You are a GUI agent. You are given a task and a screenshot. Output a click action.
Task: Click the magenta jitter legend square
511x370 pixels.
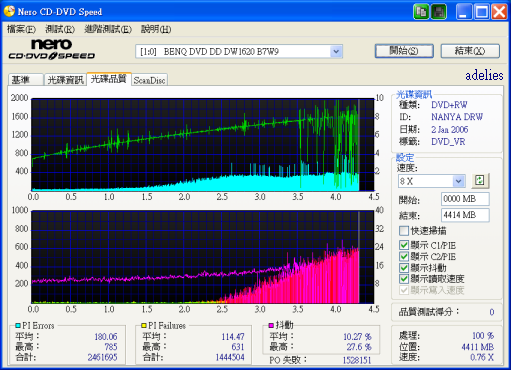271,325
